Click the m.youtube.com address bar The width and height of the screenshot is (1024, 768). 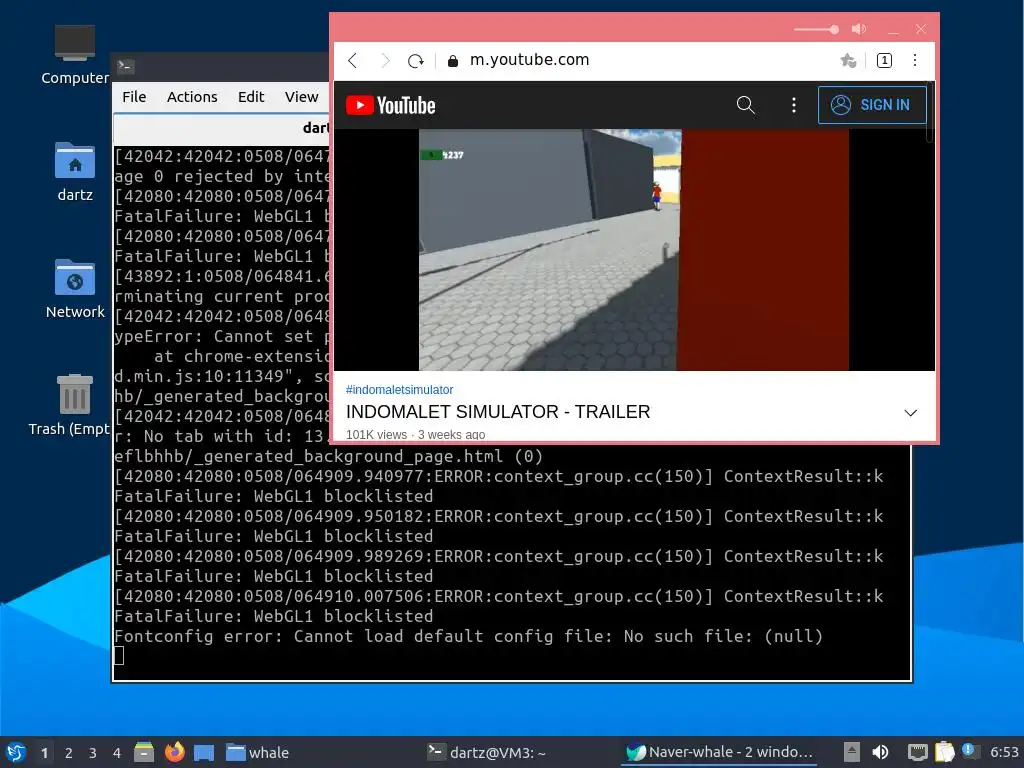click(x=529, y=60)
